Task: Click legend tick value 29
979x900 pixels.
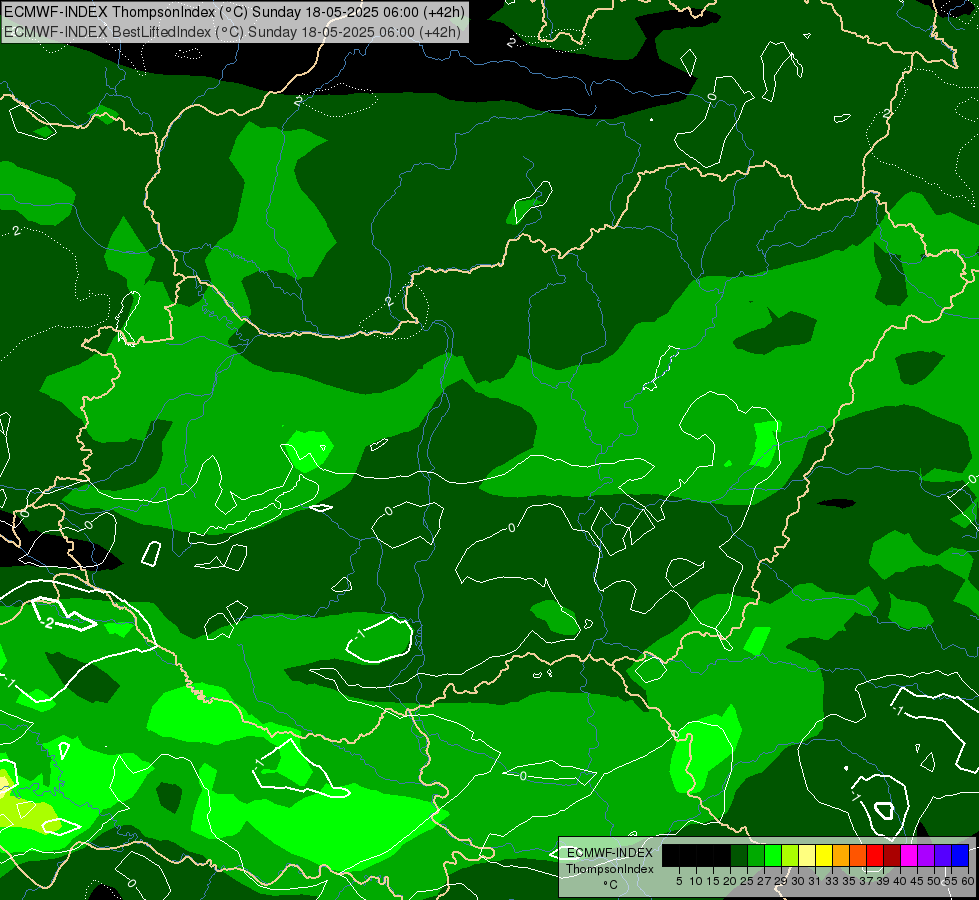Action: pyautogui.click(x=780, y=881)
